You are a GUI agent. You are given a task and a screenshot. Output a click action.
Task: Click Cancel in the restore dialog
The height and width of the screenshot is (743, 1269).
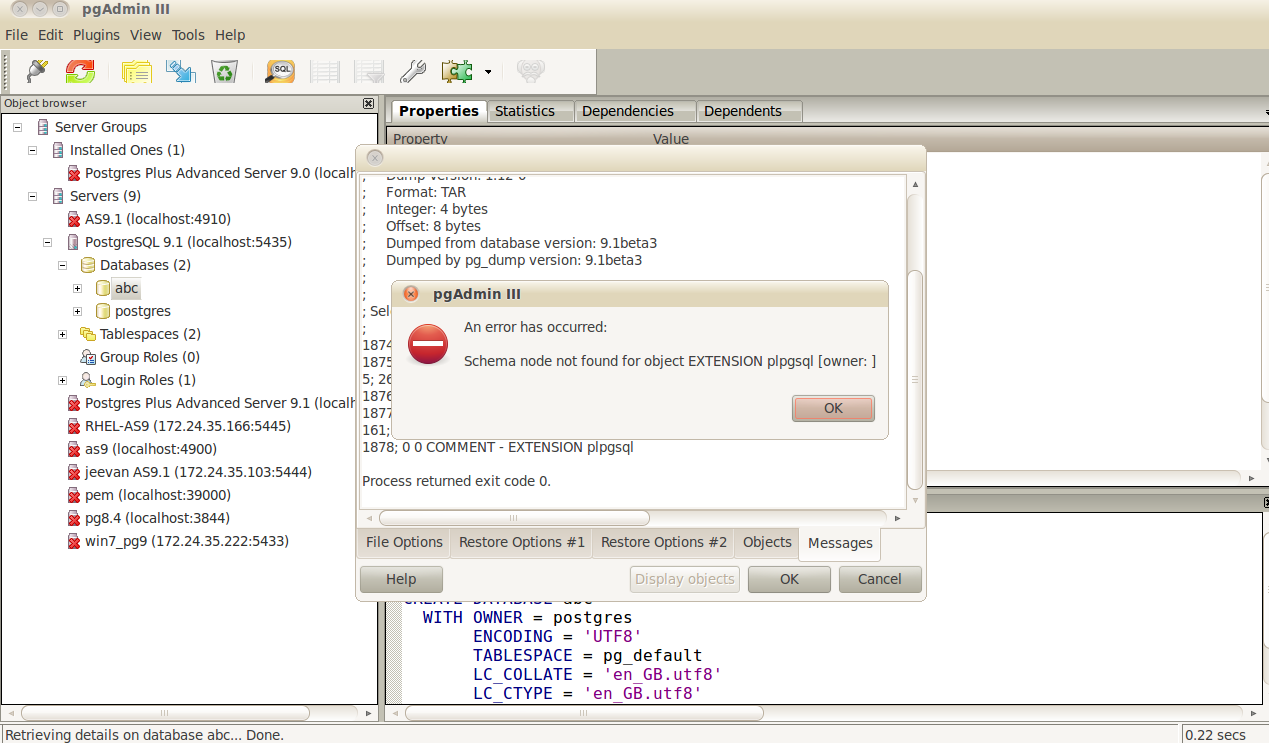coord(879,579)
